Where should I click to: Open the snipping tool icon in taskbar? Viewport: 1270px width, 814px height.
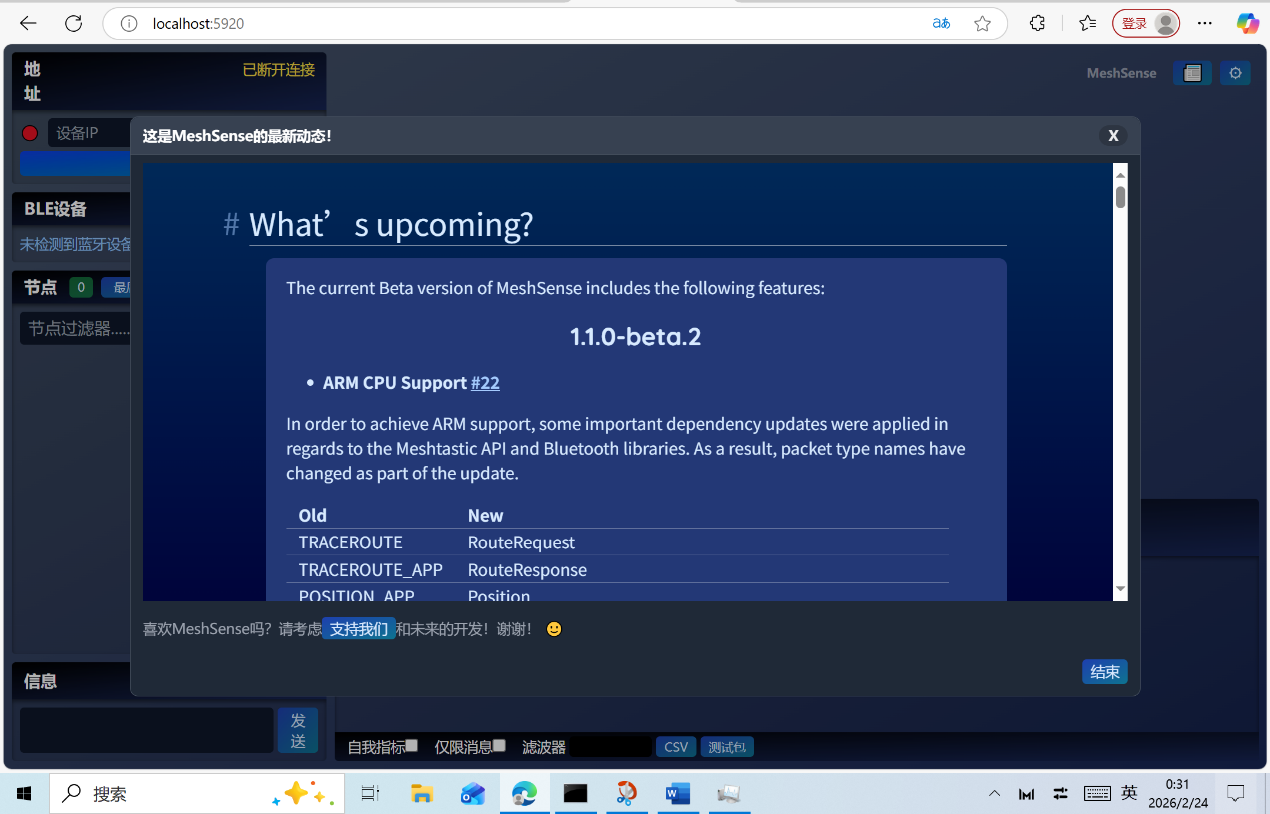click(626, 794)
